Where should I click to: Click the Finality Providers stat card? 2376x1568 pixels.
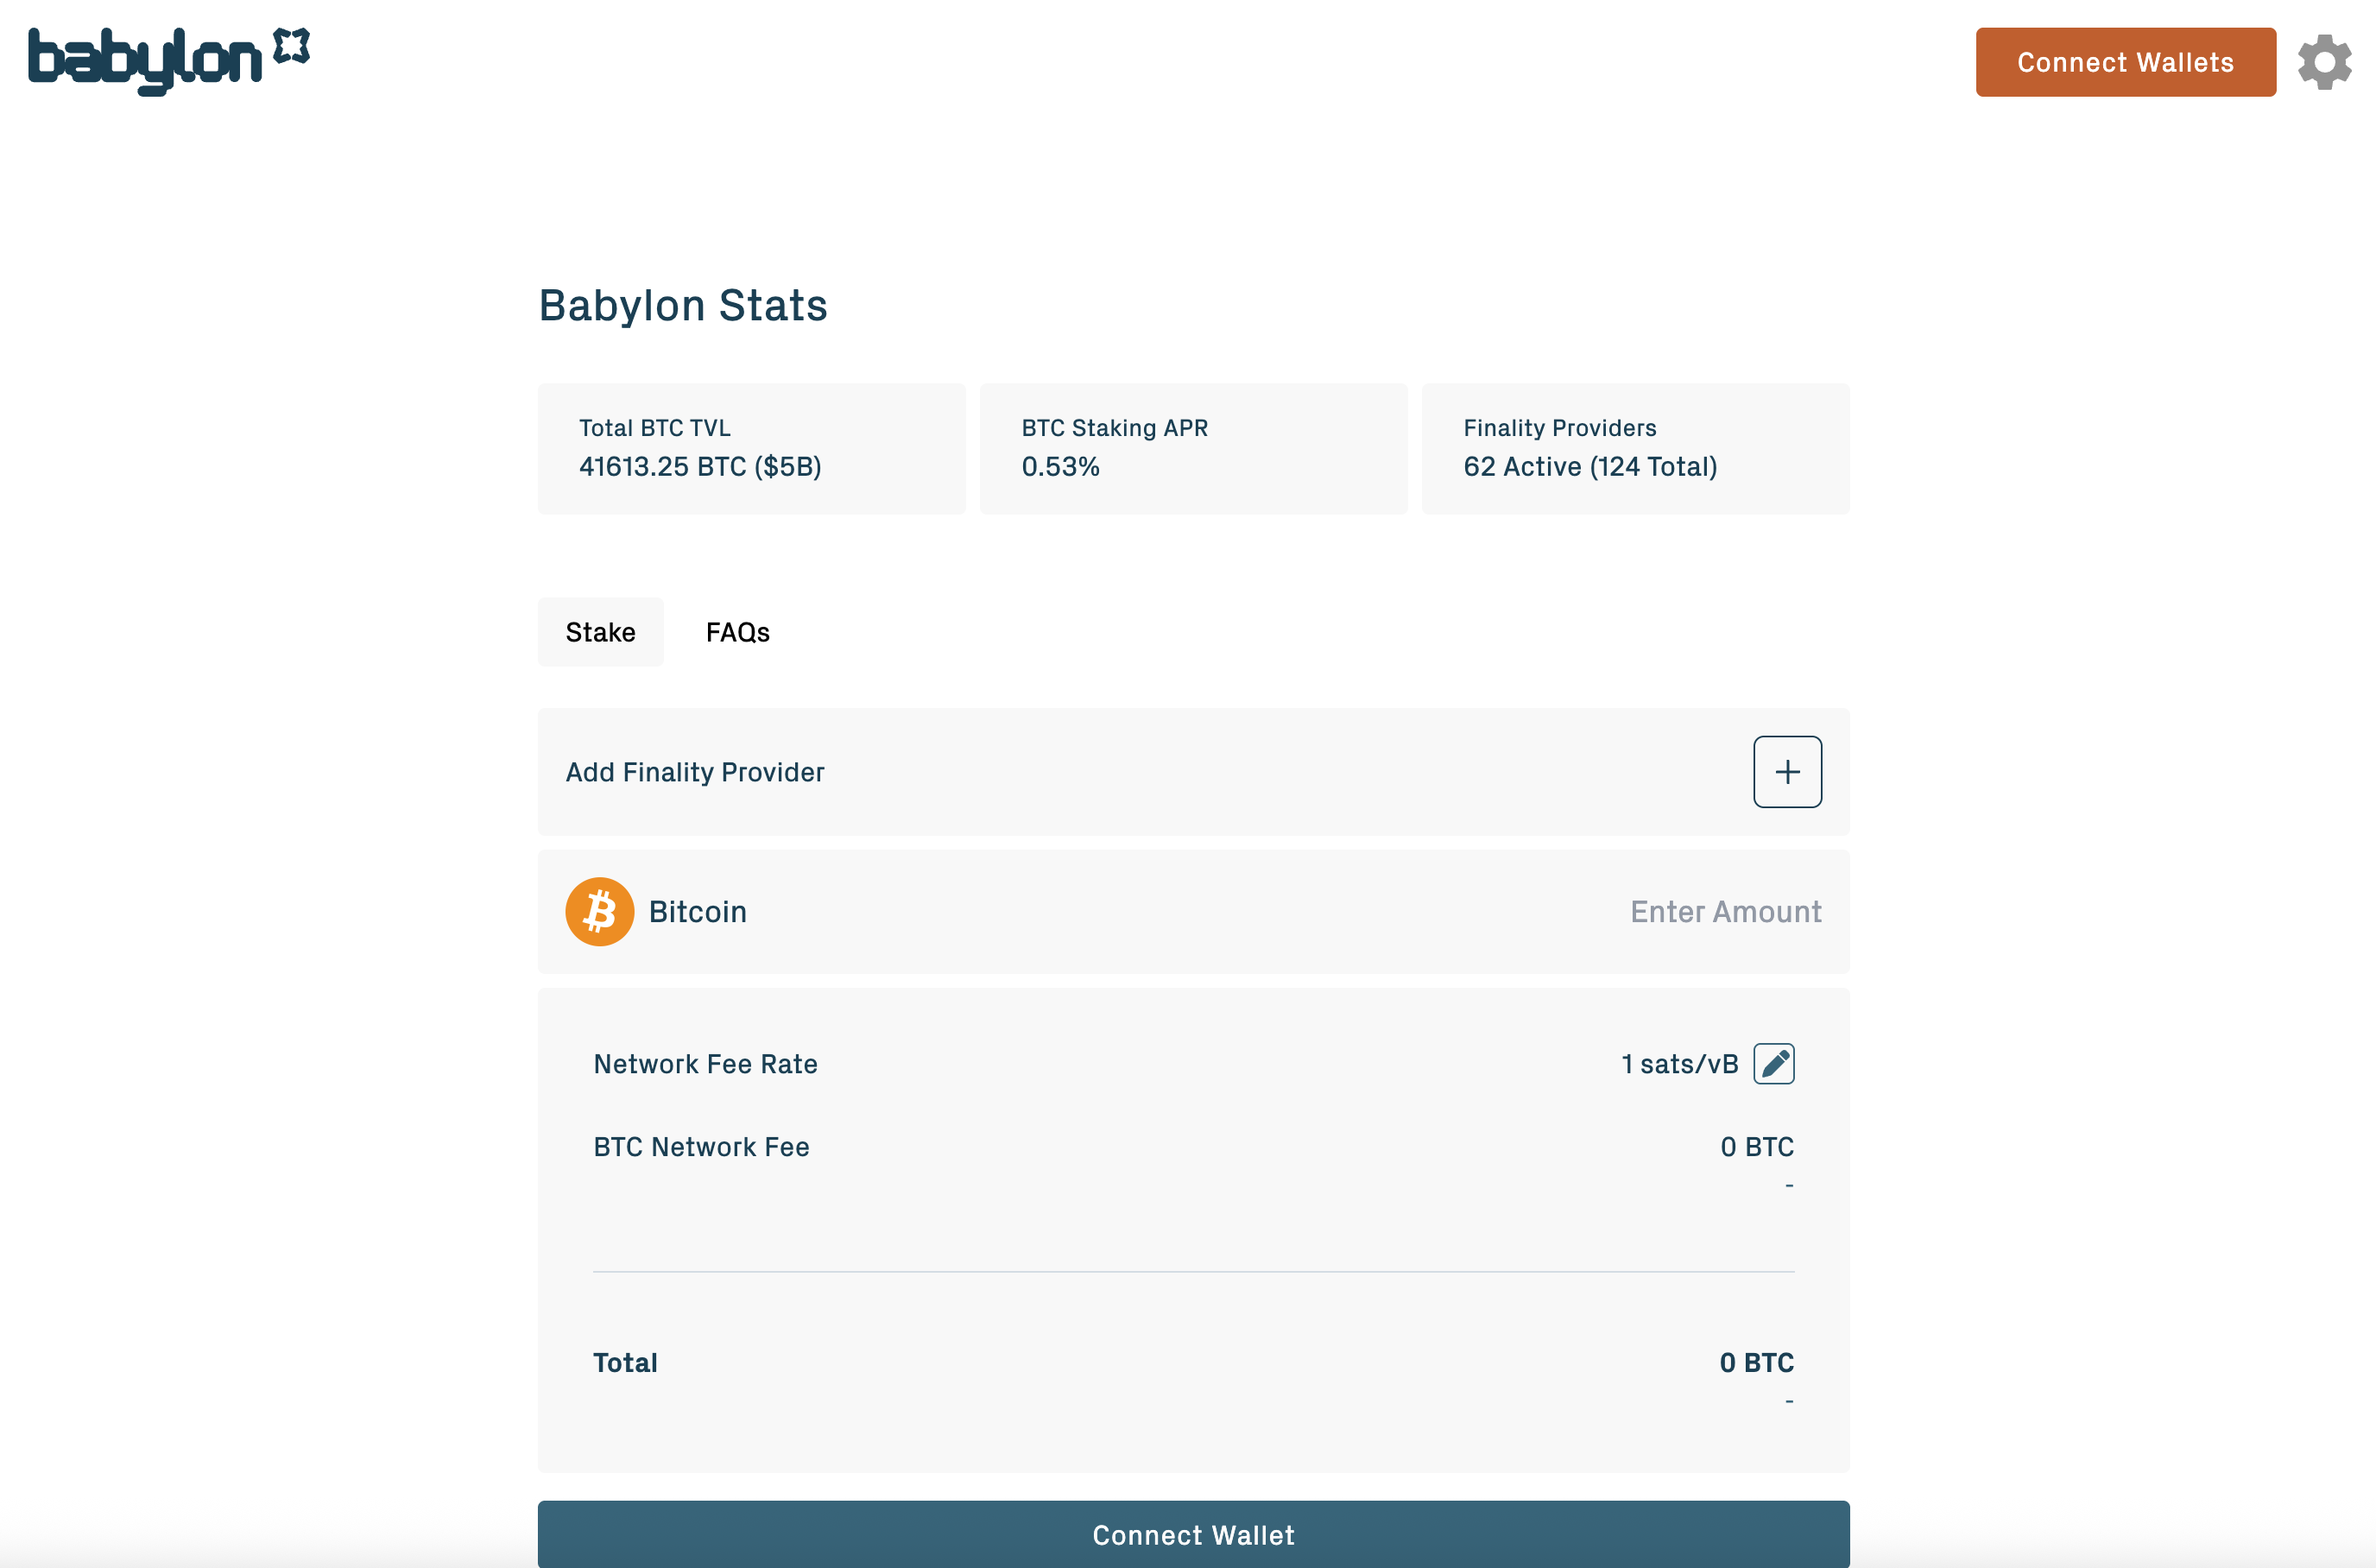tap(1635, 448)
